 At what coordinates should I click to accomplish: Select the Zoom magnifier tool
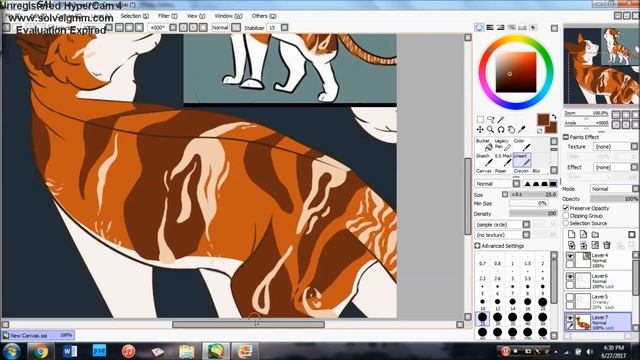[490, 129]
